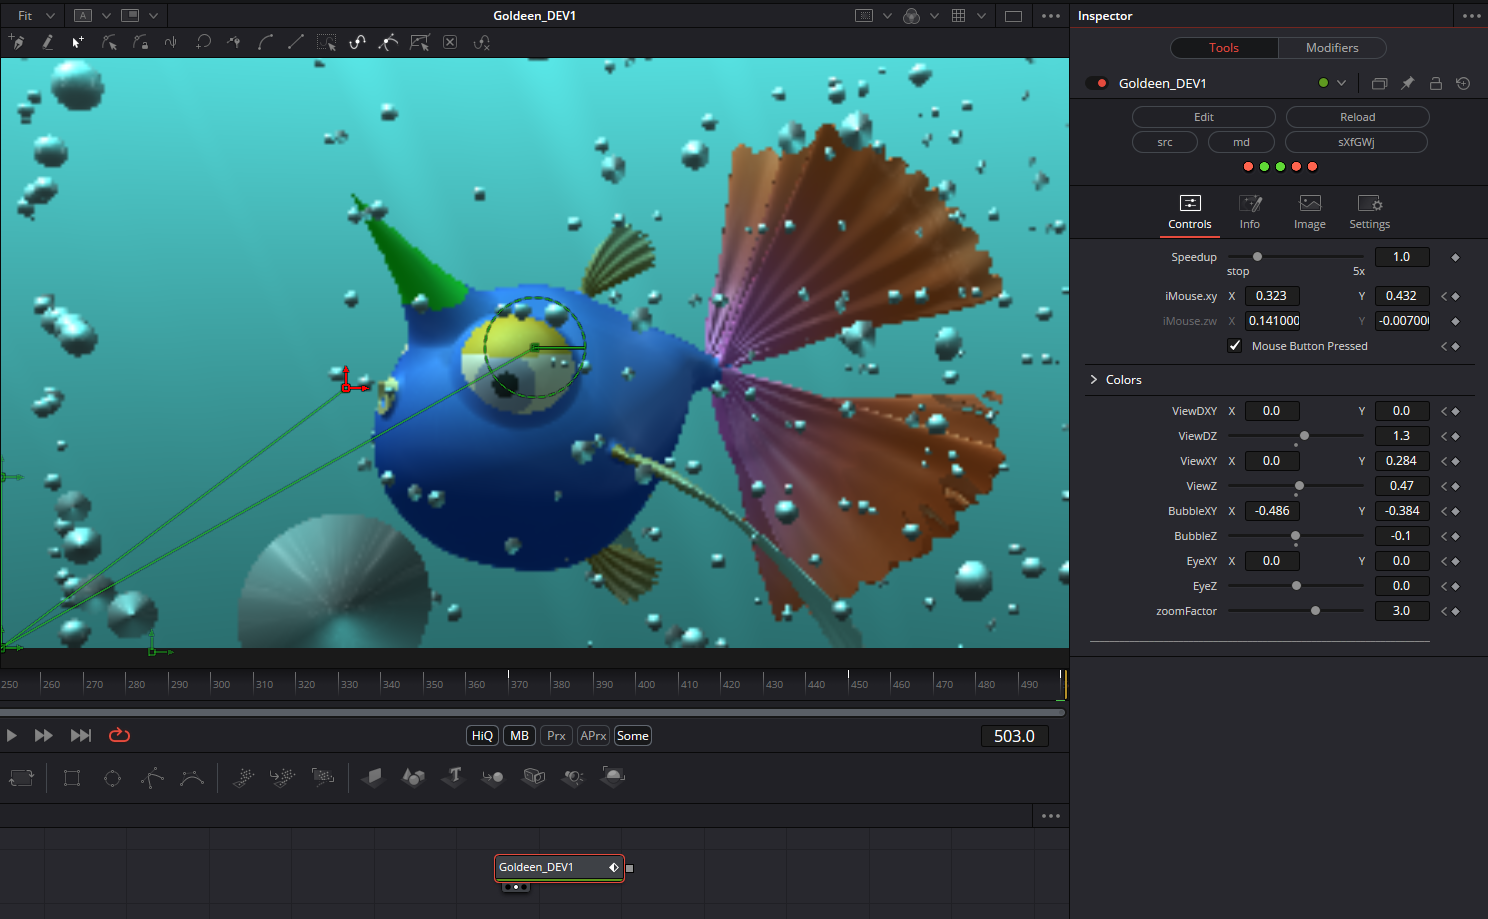1488x919 pixels.
Task: Uncheck the Mouse Button Pressed checkbox
Action: [x=1235, y=346]
